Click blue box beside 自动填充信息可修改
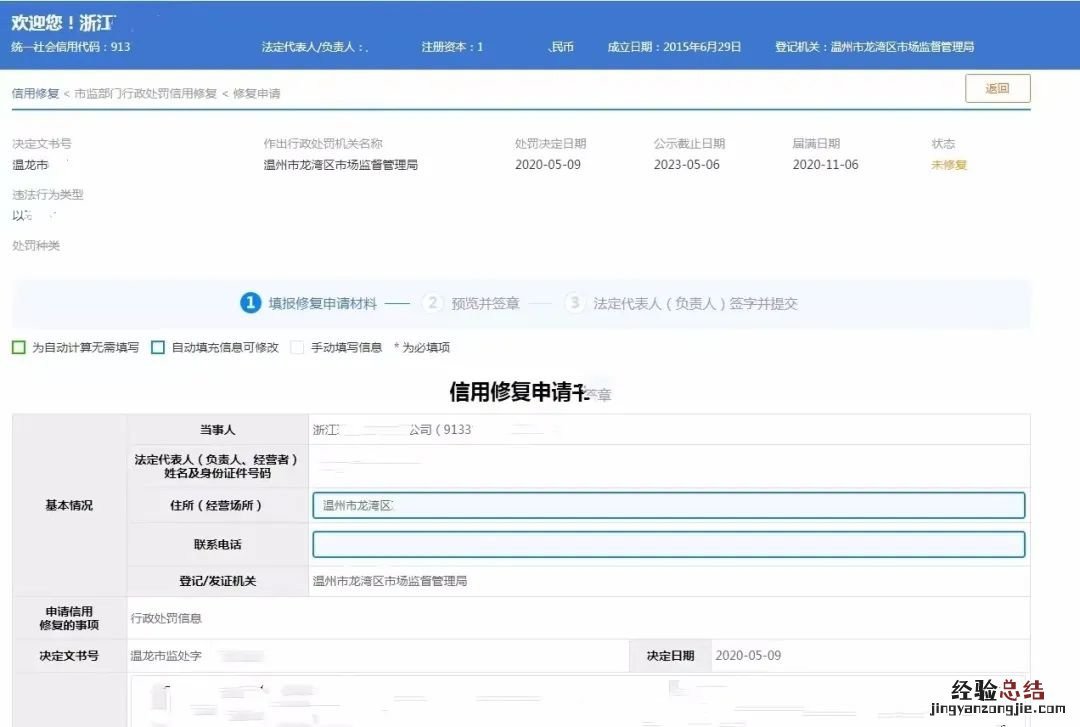The width and height of the screenshot is (1080, 727). (158, 348)
